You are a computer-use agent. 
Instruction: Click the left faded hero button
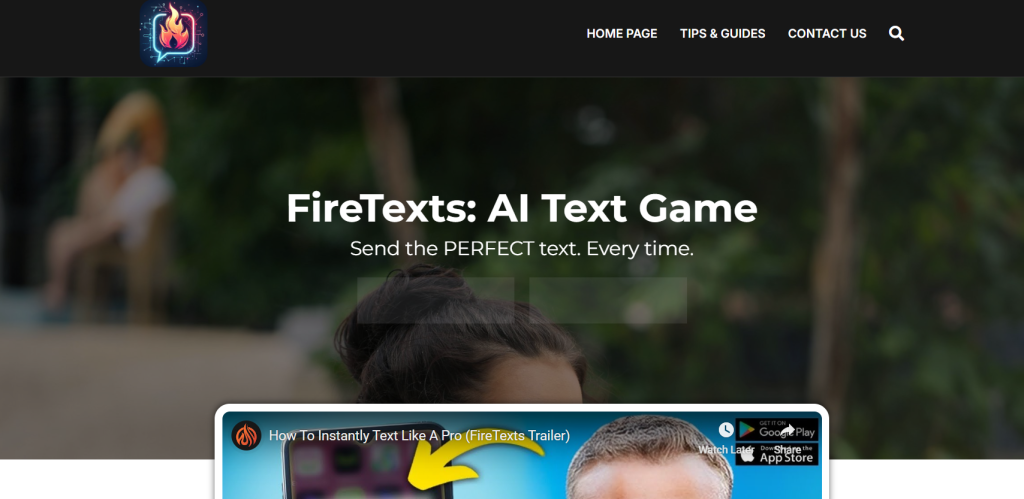(x=436, y=300)
